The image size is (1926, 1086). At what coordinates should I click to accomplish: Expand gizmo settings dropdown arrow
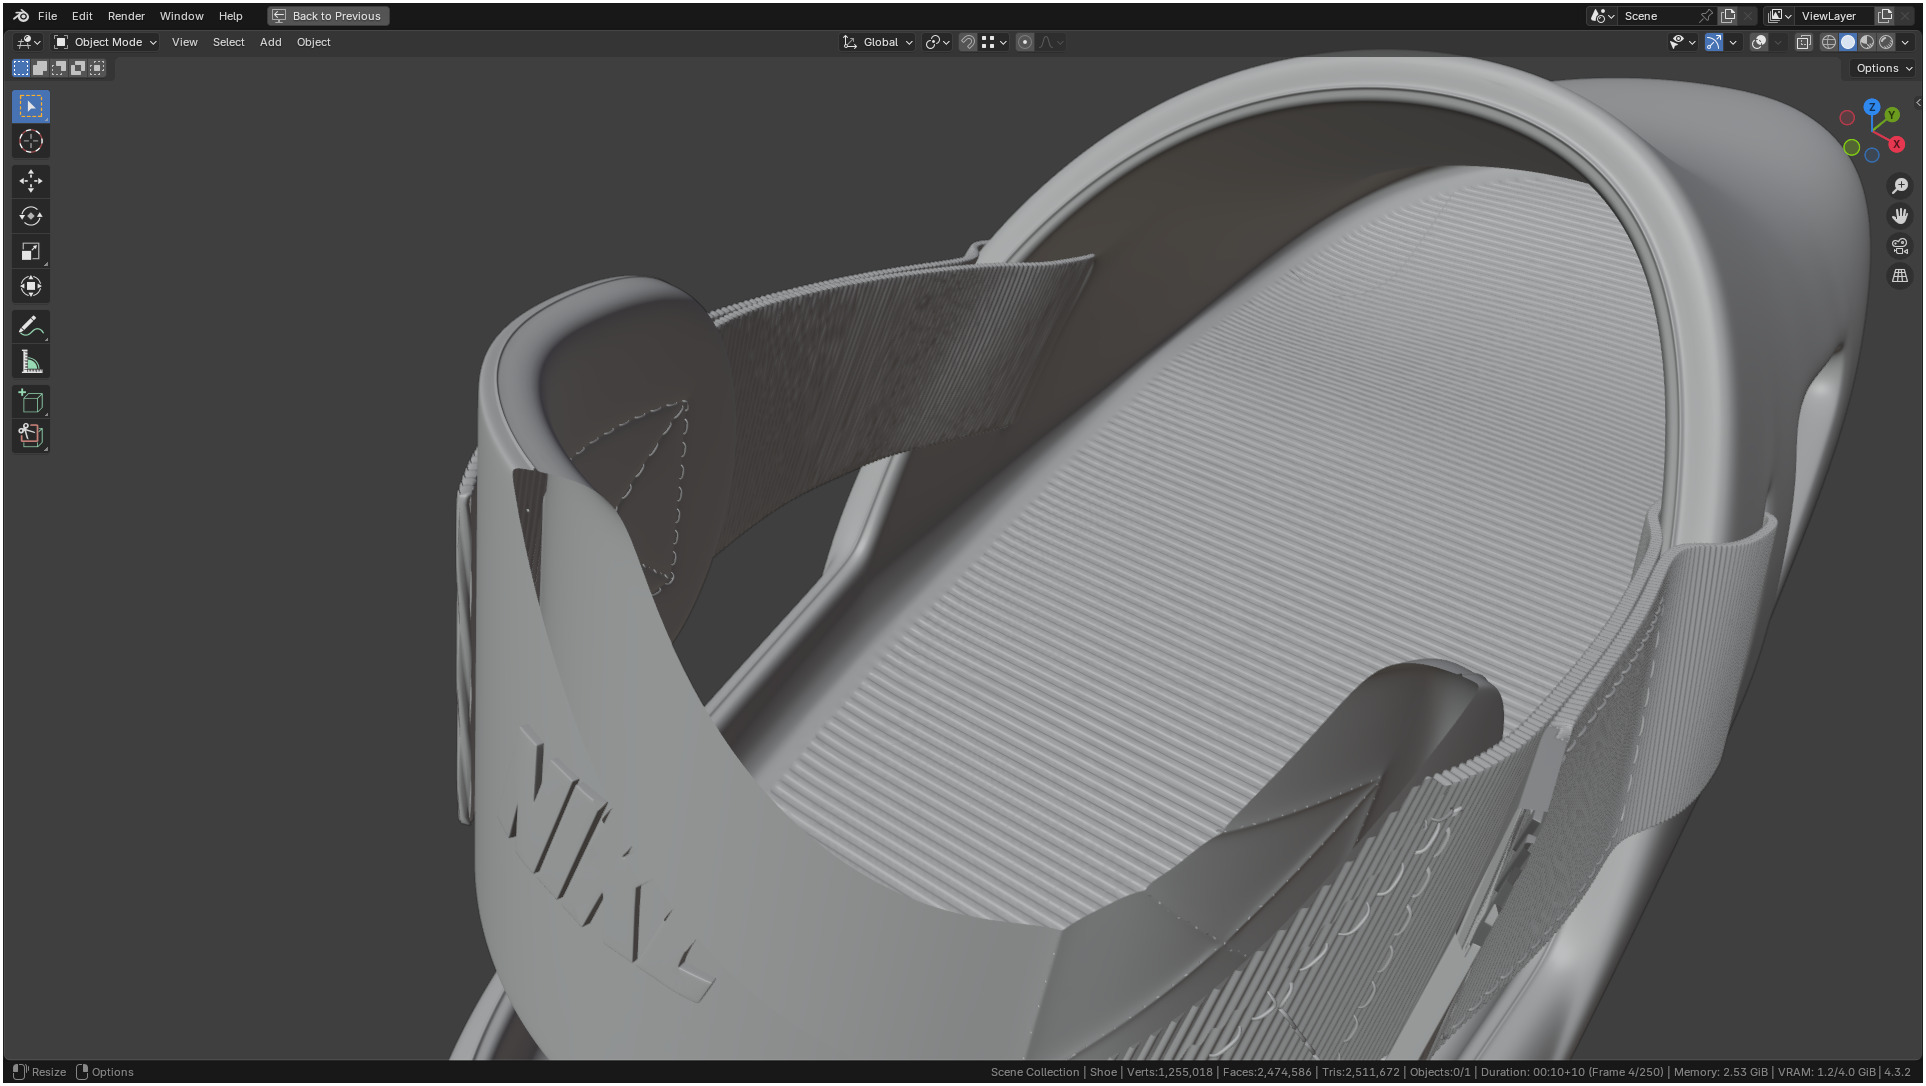(x=1733, y=42)
